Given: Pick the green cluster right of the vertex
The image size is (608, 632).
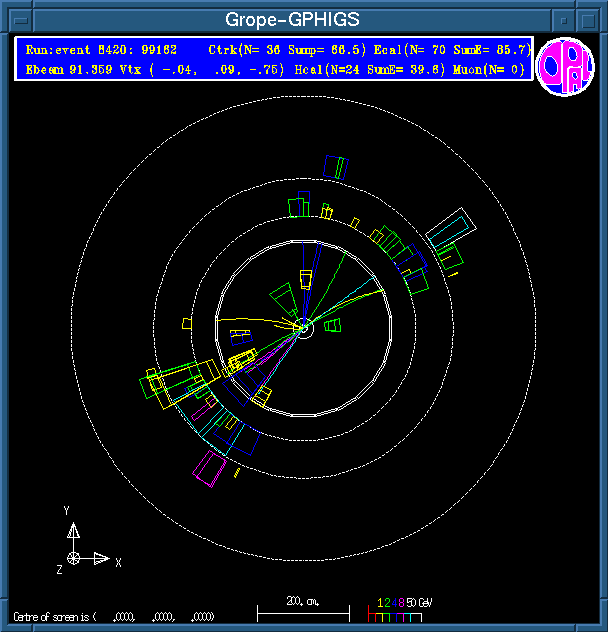Looking at the screenshot, I should coord(333,325).
